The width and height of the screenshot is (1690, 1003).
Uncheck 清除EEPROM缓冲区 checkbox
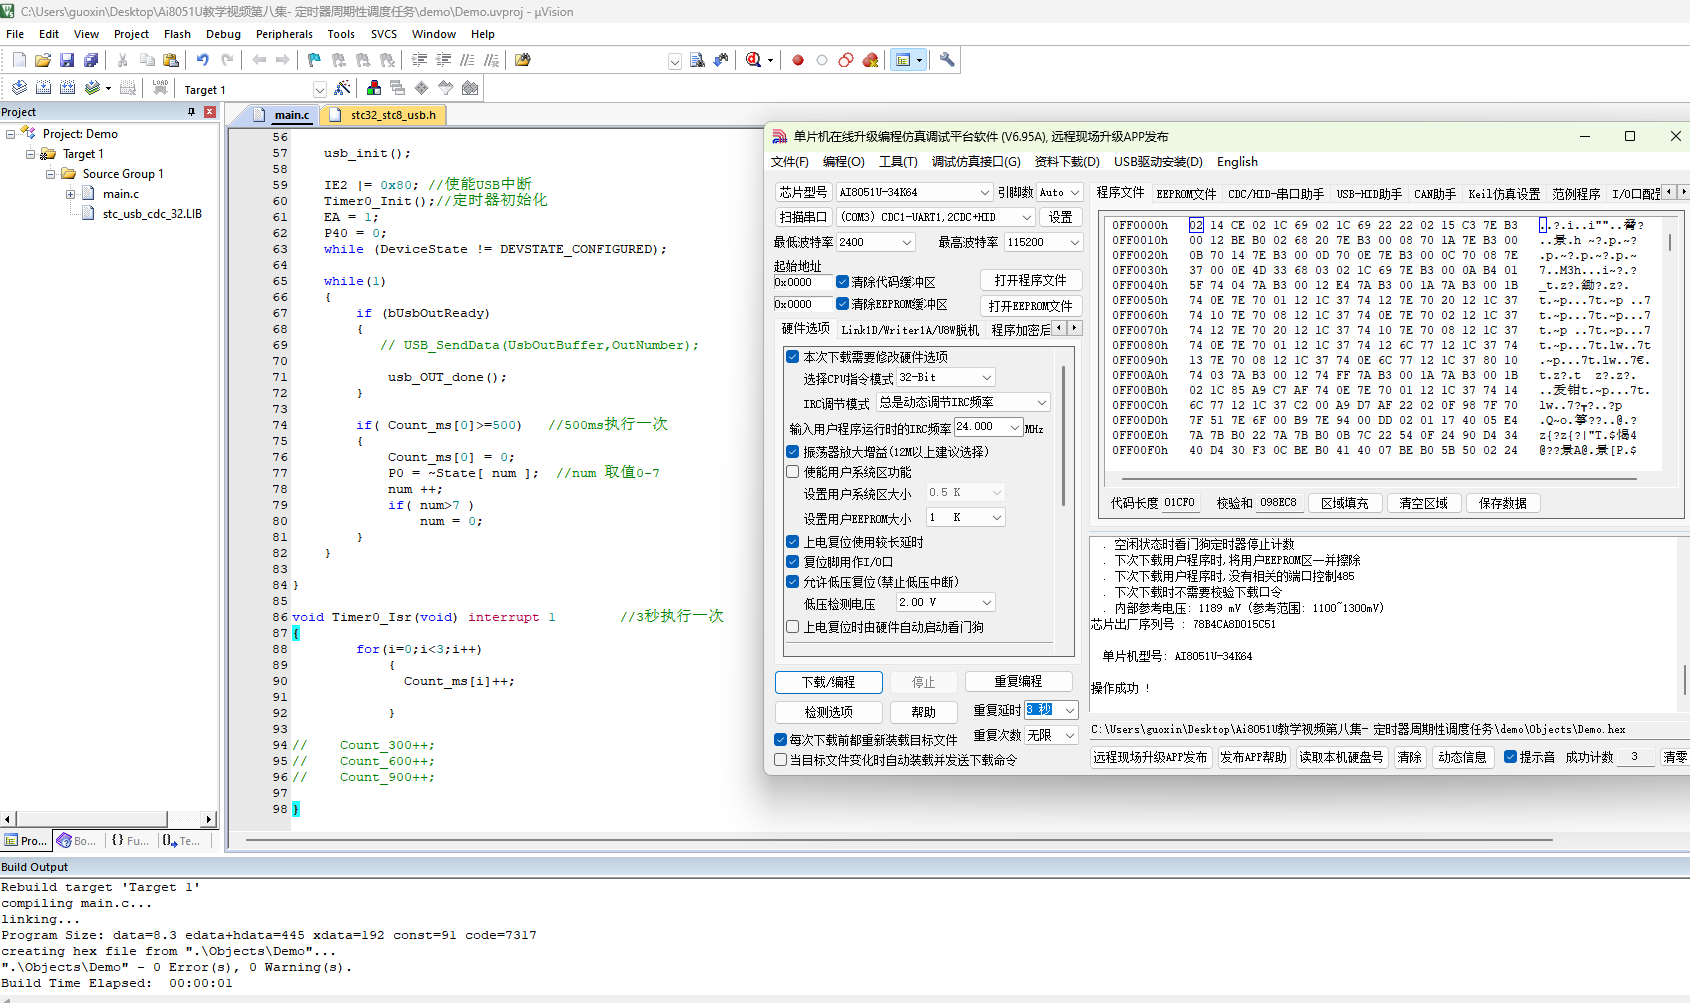843,304
